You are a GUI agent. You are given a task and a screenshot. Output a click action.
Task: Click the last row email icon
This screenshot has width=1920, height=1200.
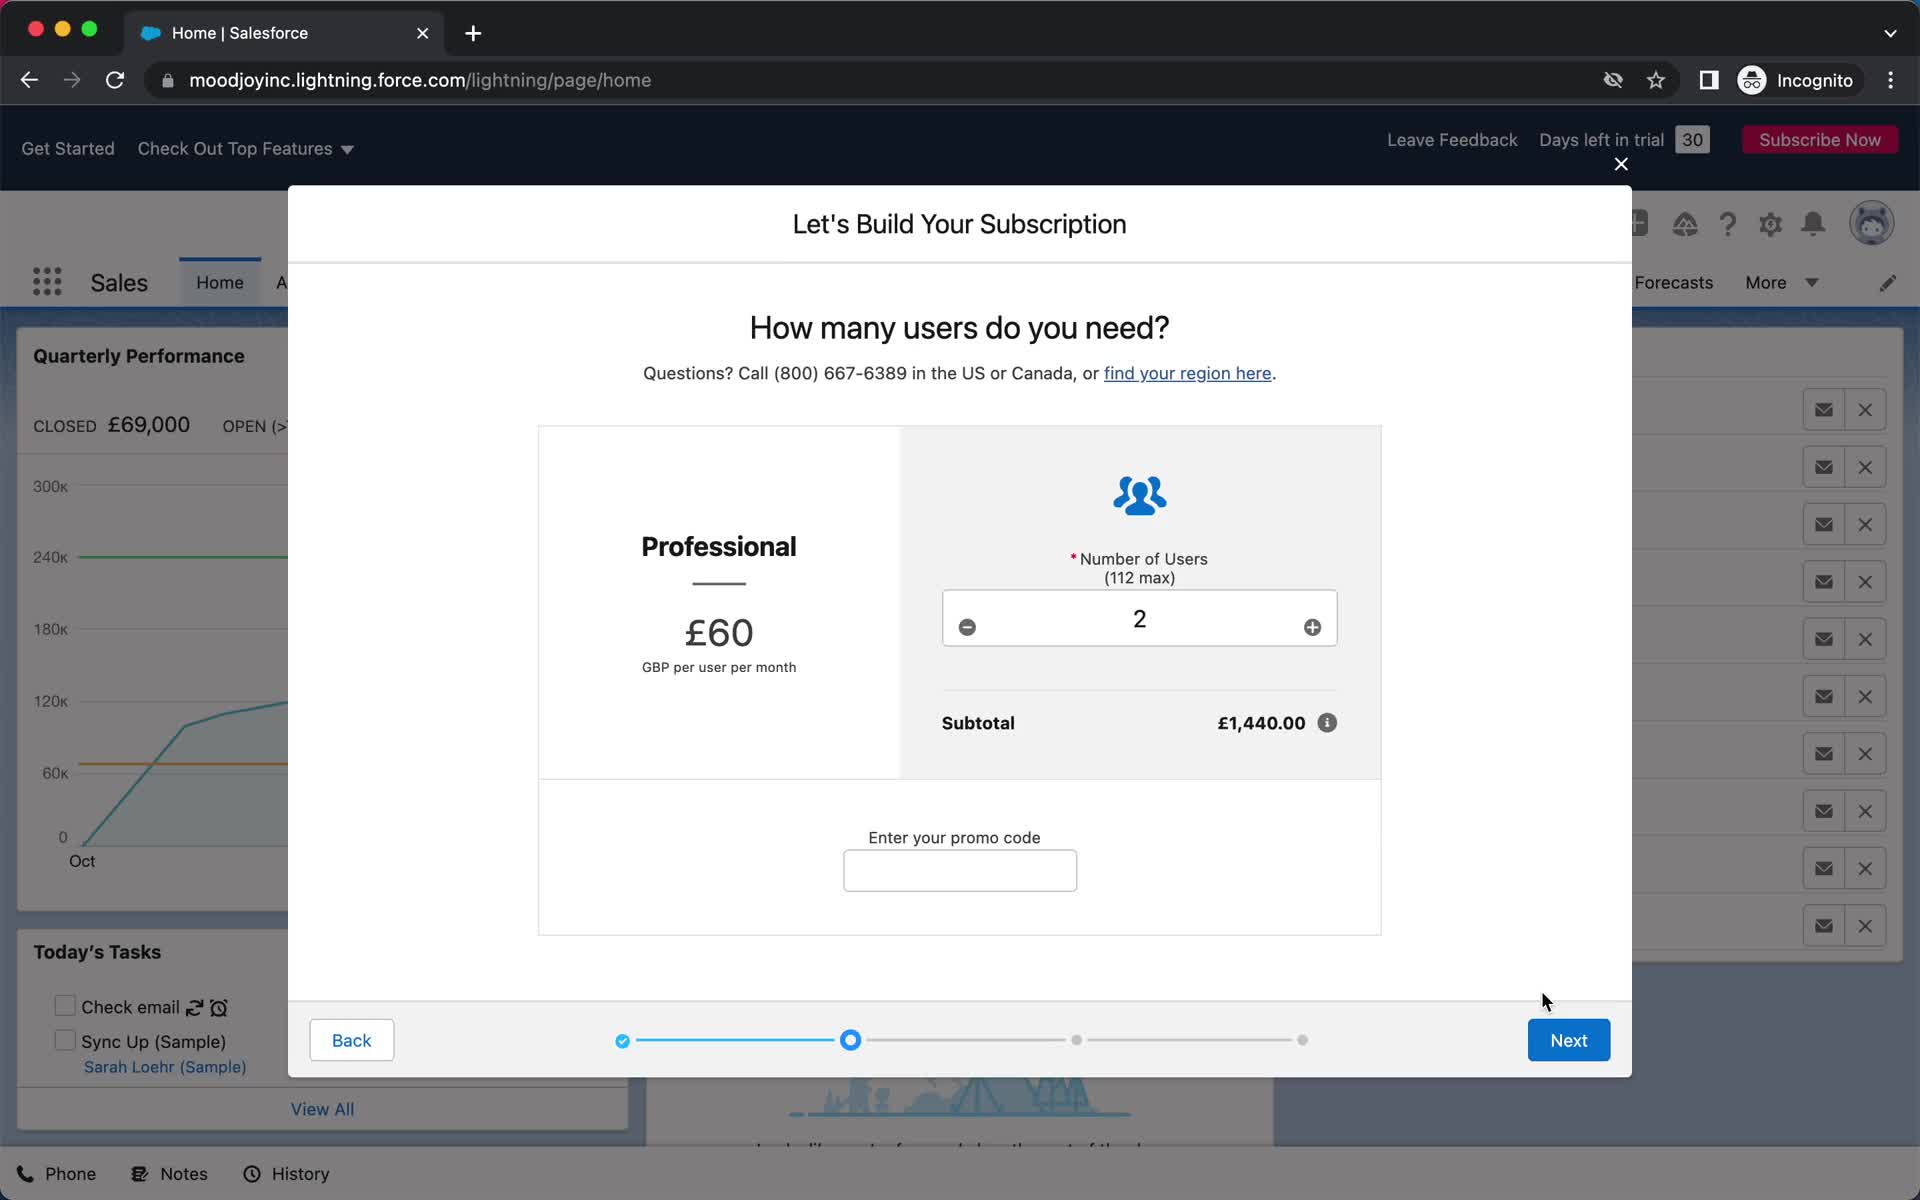tap(1823, 926)
